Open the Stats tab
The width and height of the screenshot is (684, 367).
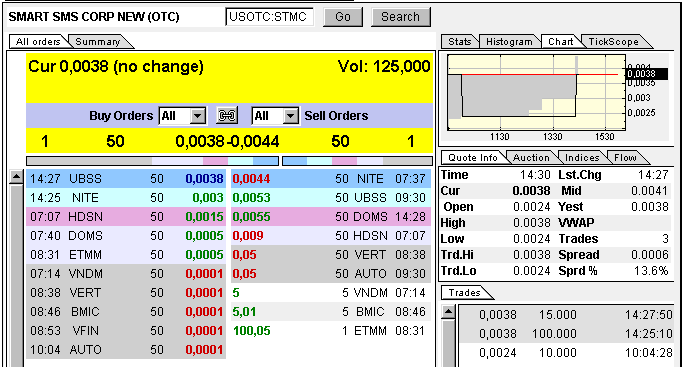pos(459,41)
